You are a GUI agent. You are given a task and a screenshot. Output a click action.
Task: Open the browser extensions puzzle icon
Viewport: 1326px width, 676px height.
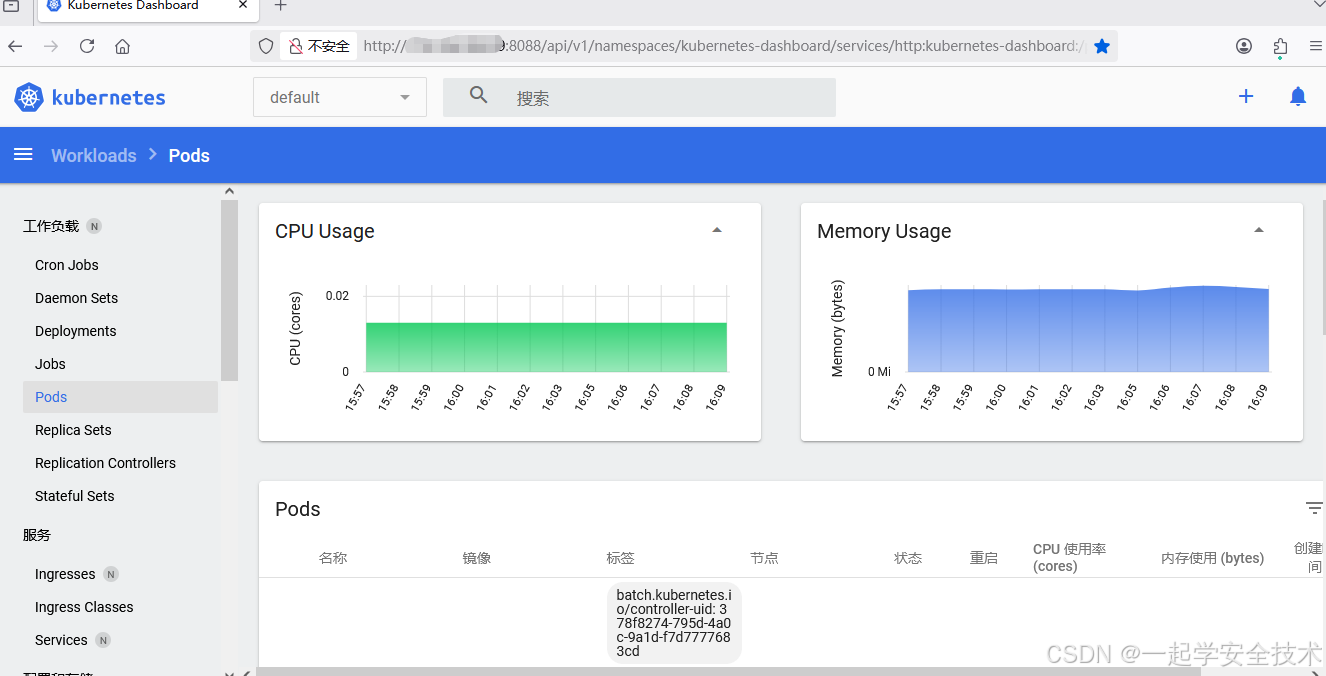pyautogui.click(x=1281, y=47)
